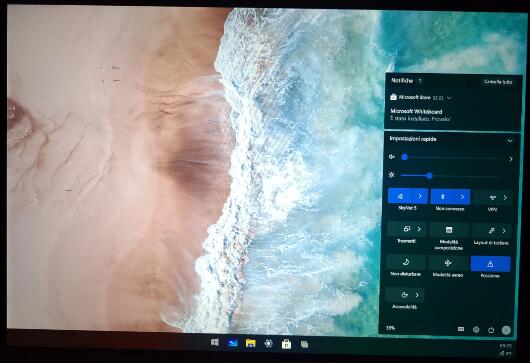
Task: Open Task View icon on the taskbar
Action: [304, 344]
